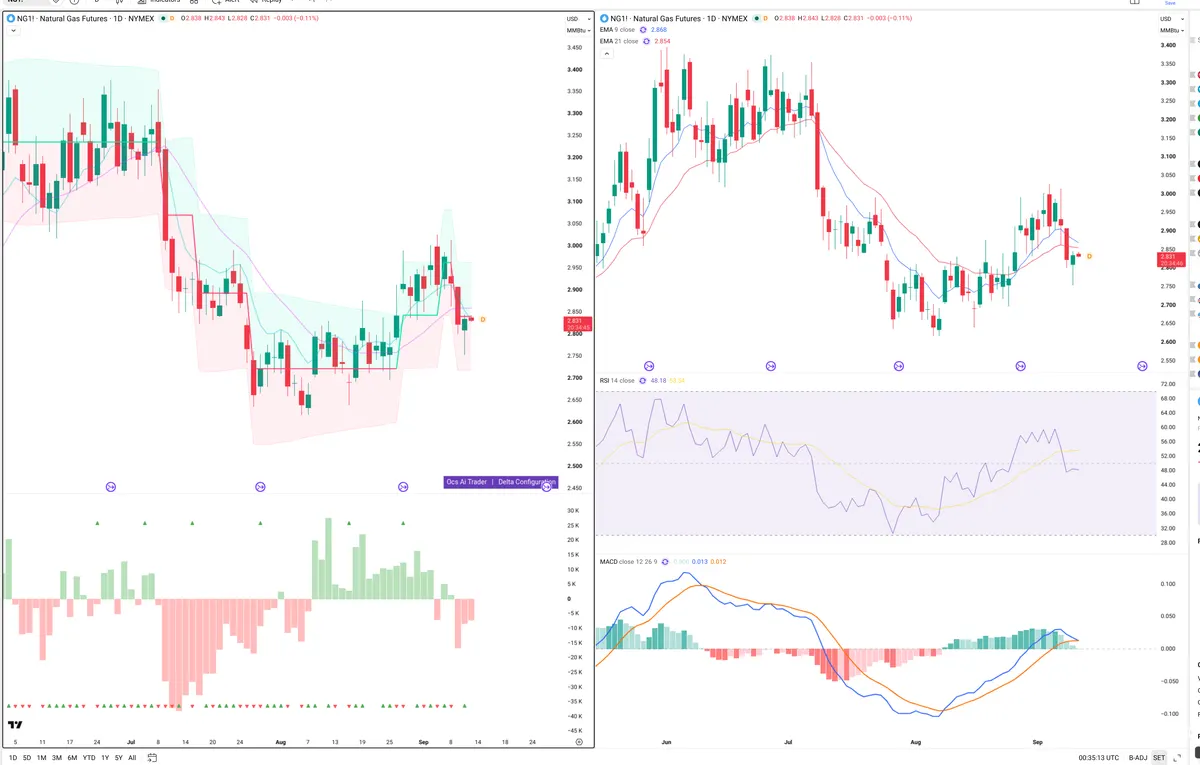The width and height of the screenshot is (1200, 765).
Task: Select the 6M time range
Action: (72, 758)
